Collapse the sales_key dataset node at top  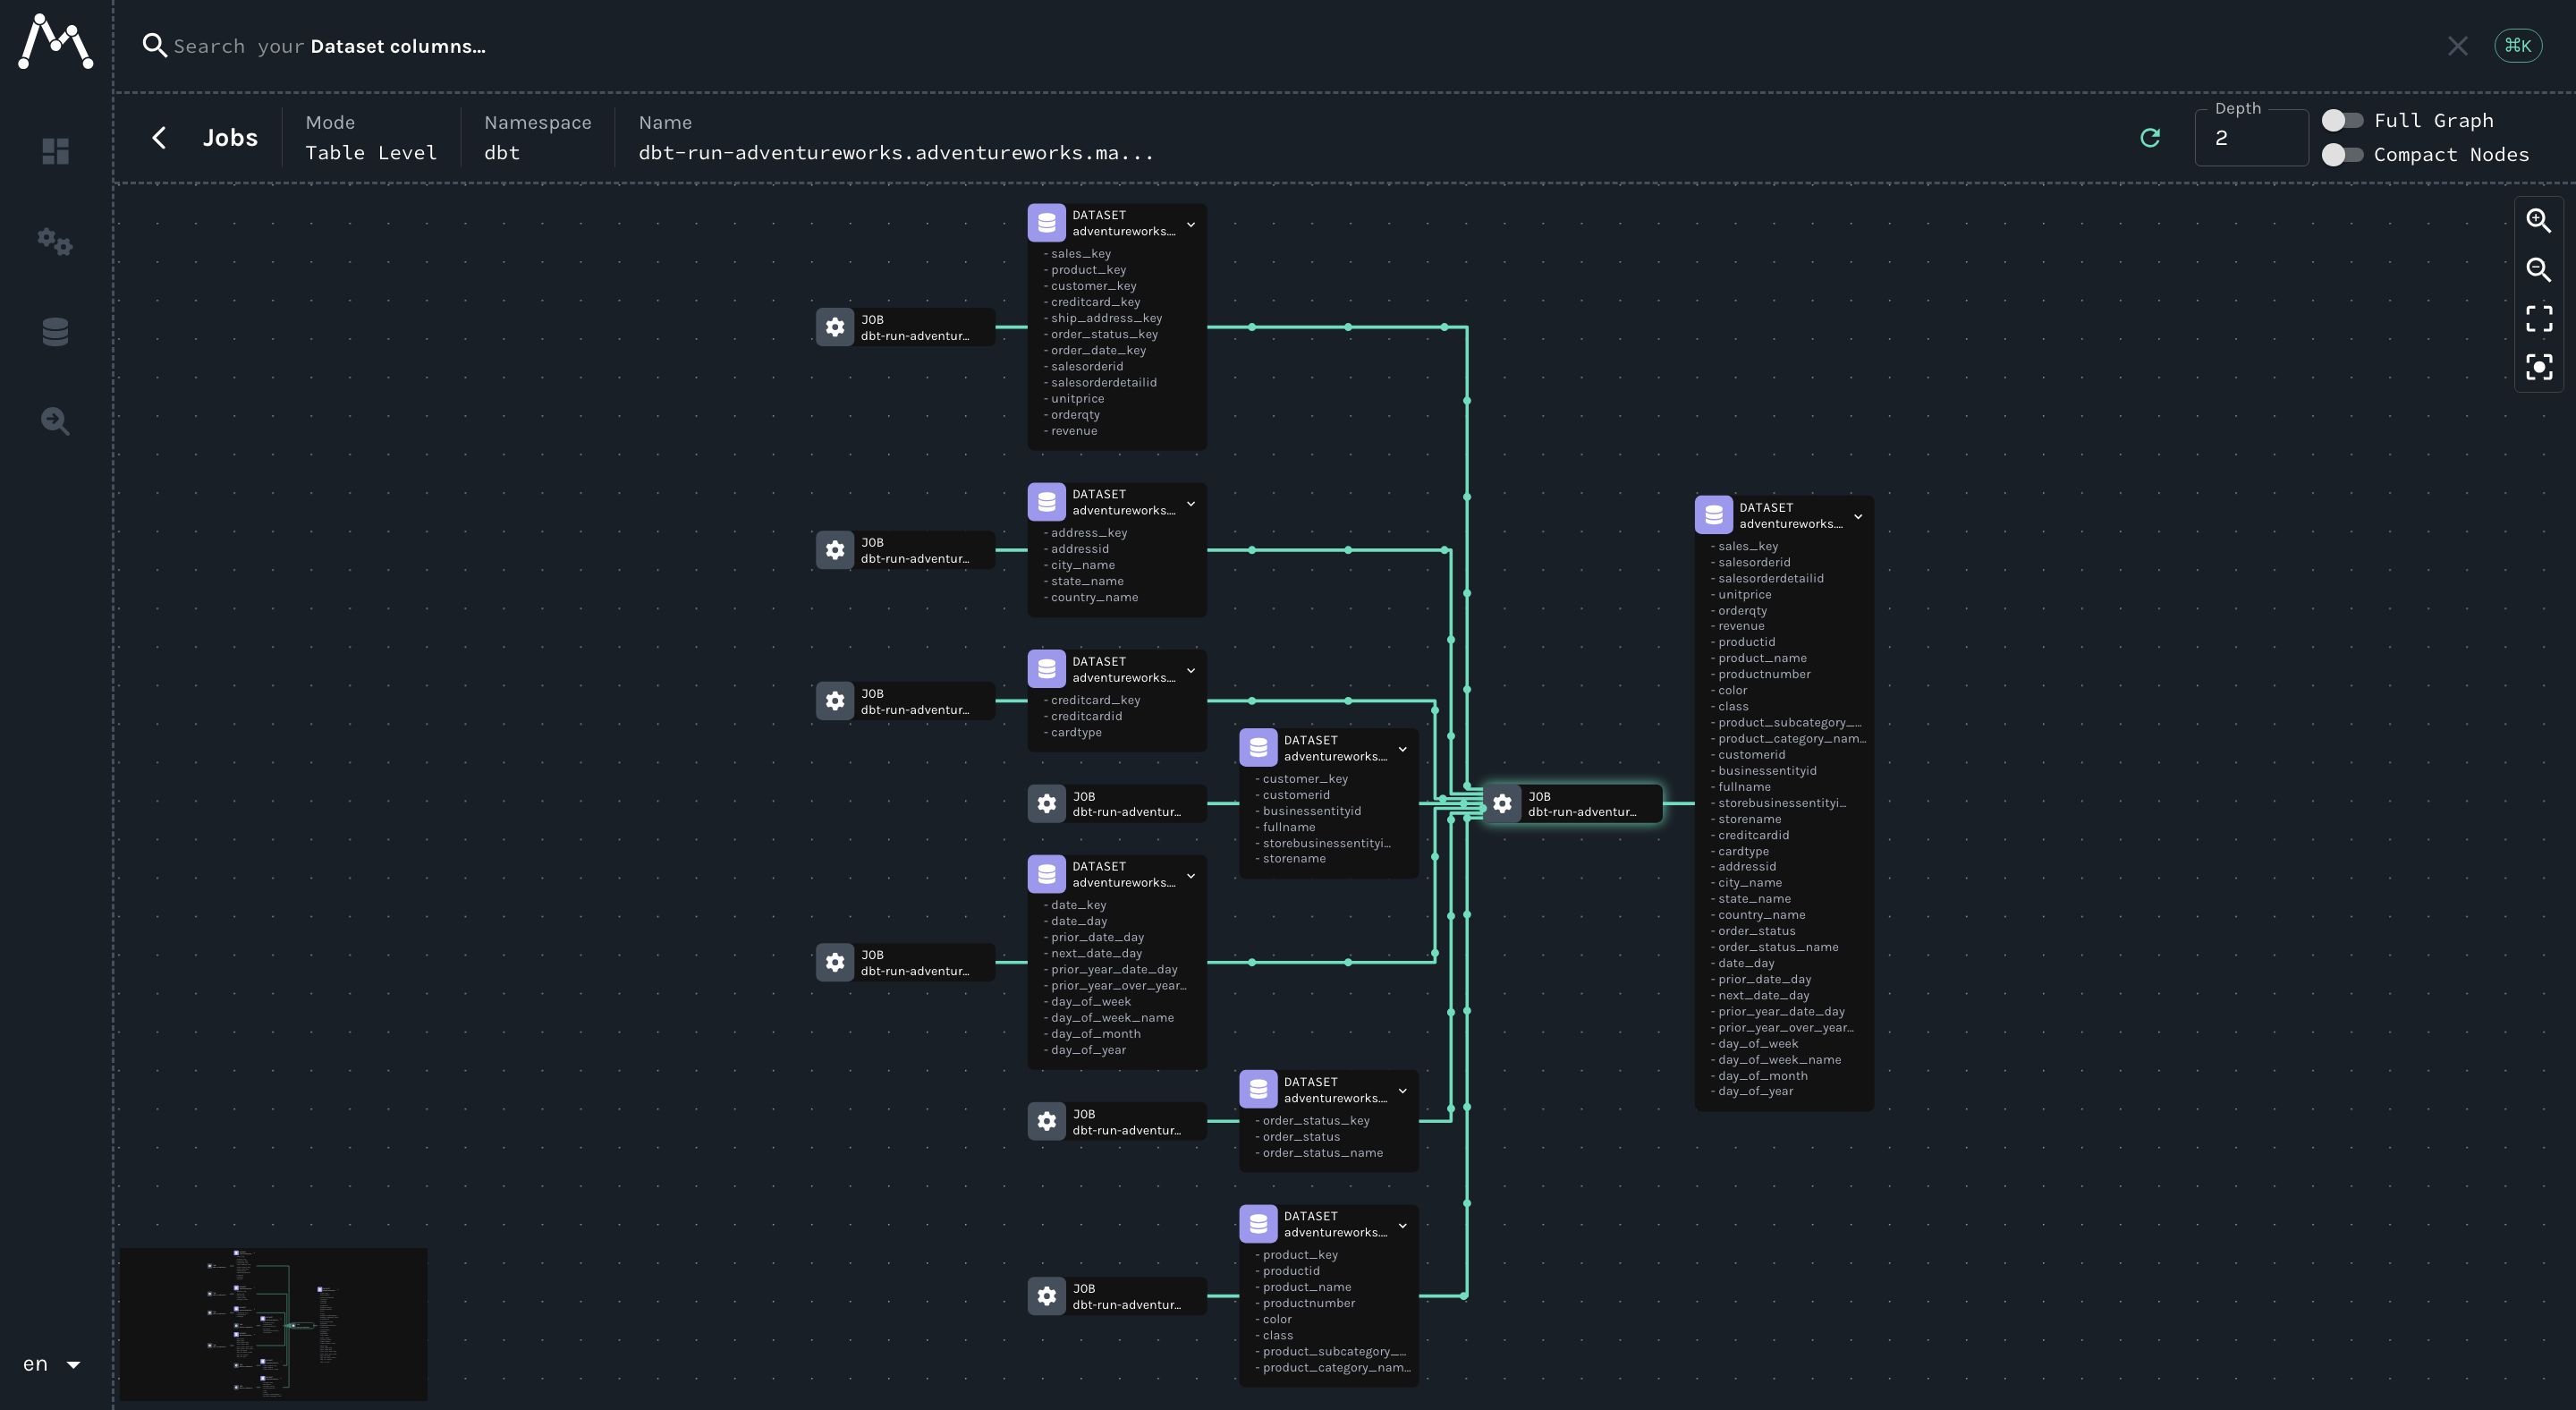(x=1191, y=225)
